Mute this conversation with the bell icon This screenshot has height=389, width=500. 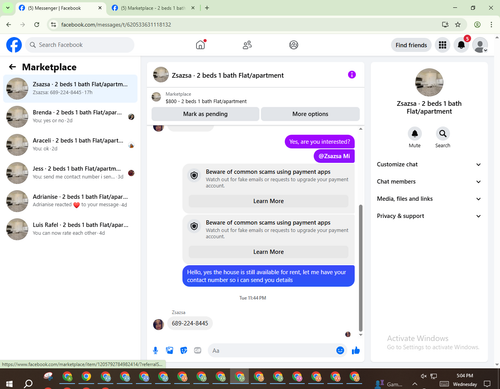pyautogui.click(x=415, y=134)
